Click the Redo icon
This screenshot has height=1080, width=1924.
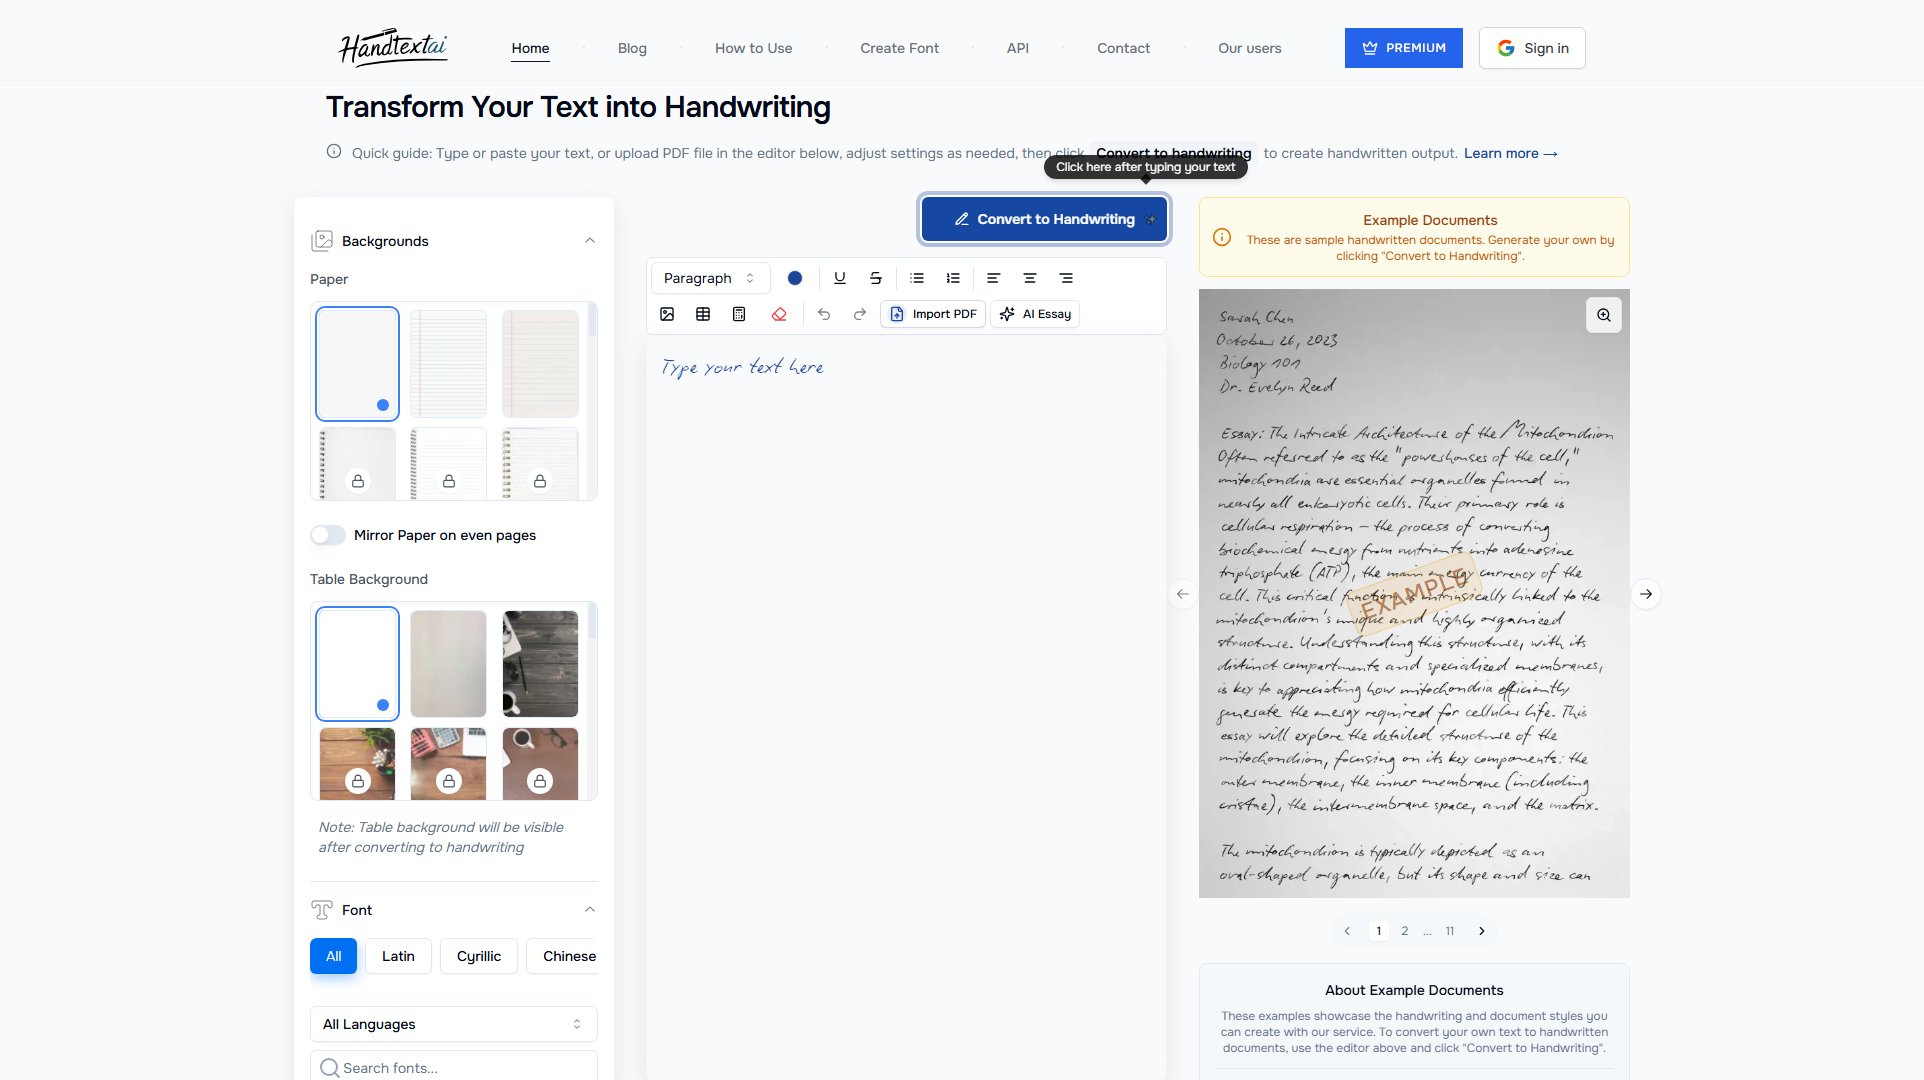pyautogui.click(x=859, y=314)
